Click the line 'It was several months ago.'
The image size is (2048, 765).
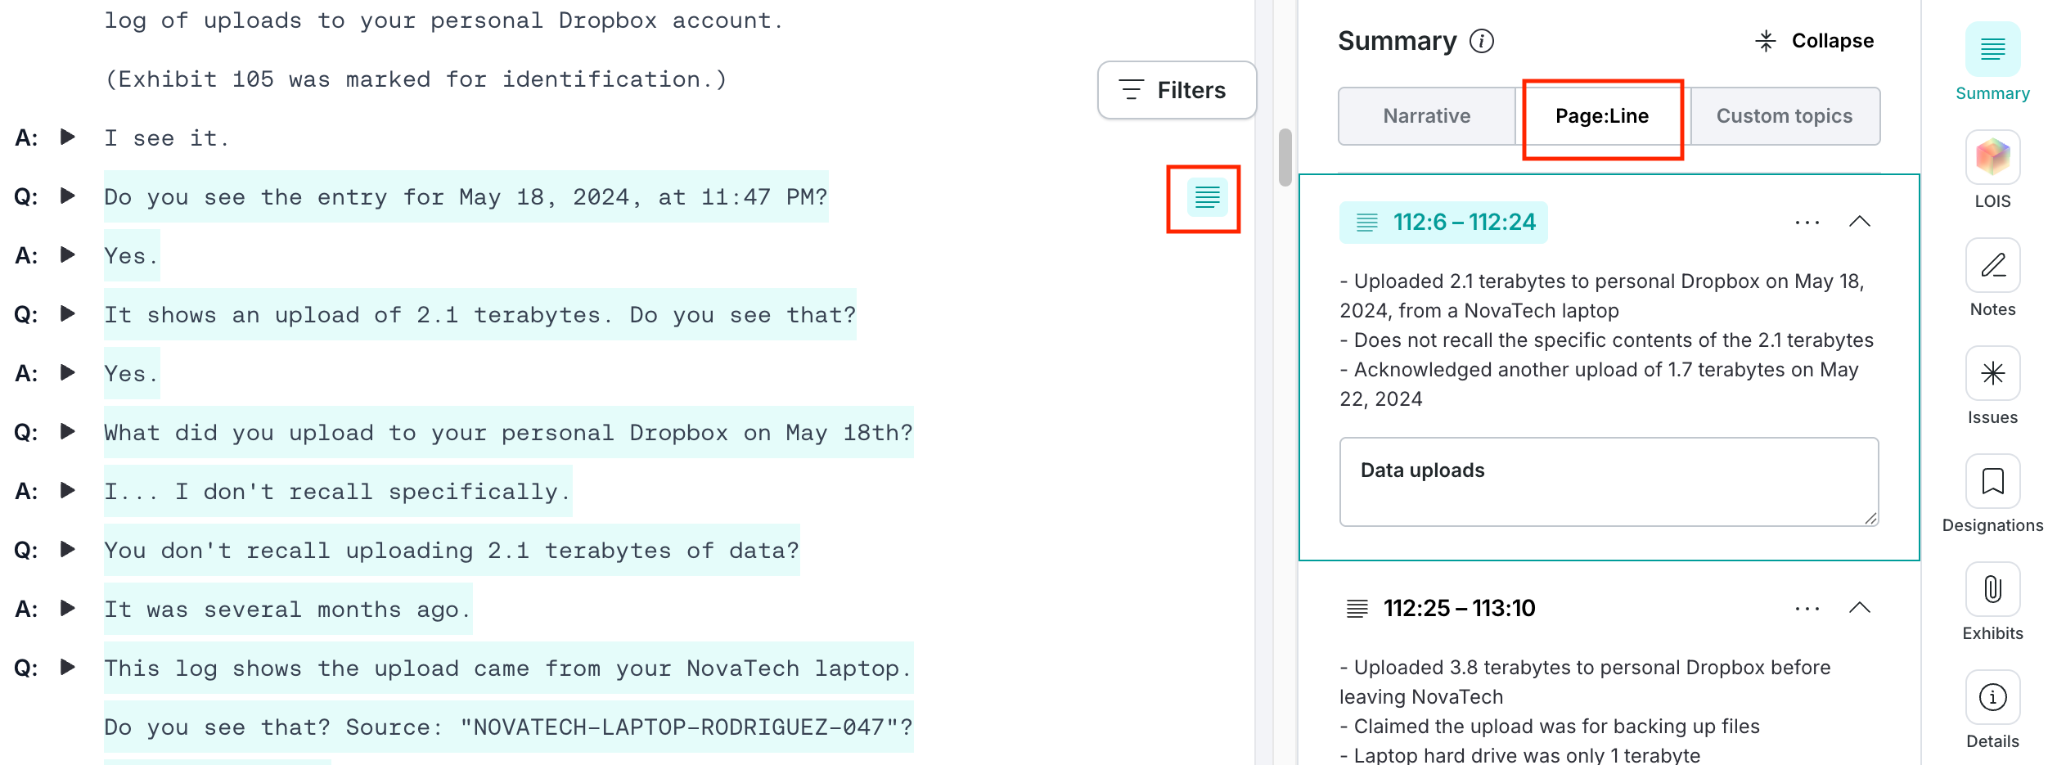point(288,609)
